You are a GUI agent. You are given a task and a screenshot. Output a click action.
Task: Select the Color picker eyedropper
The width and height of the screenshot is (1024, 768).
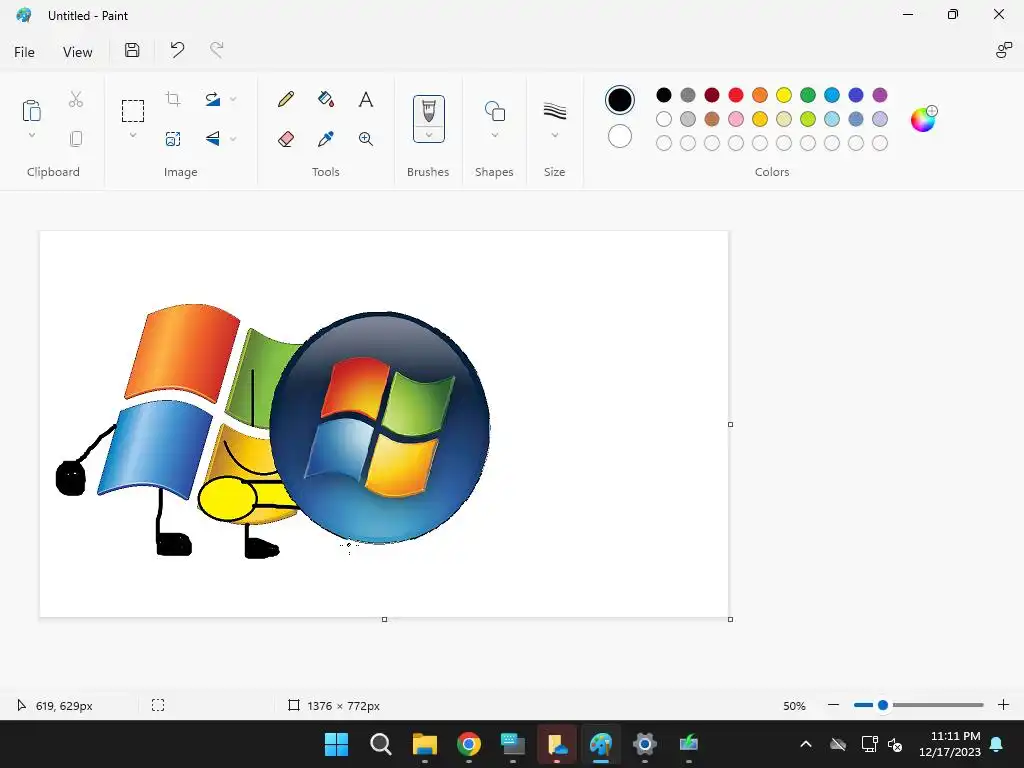coord(326,138)
